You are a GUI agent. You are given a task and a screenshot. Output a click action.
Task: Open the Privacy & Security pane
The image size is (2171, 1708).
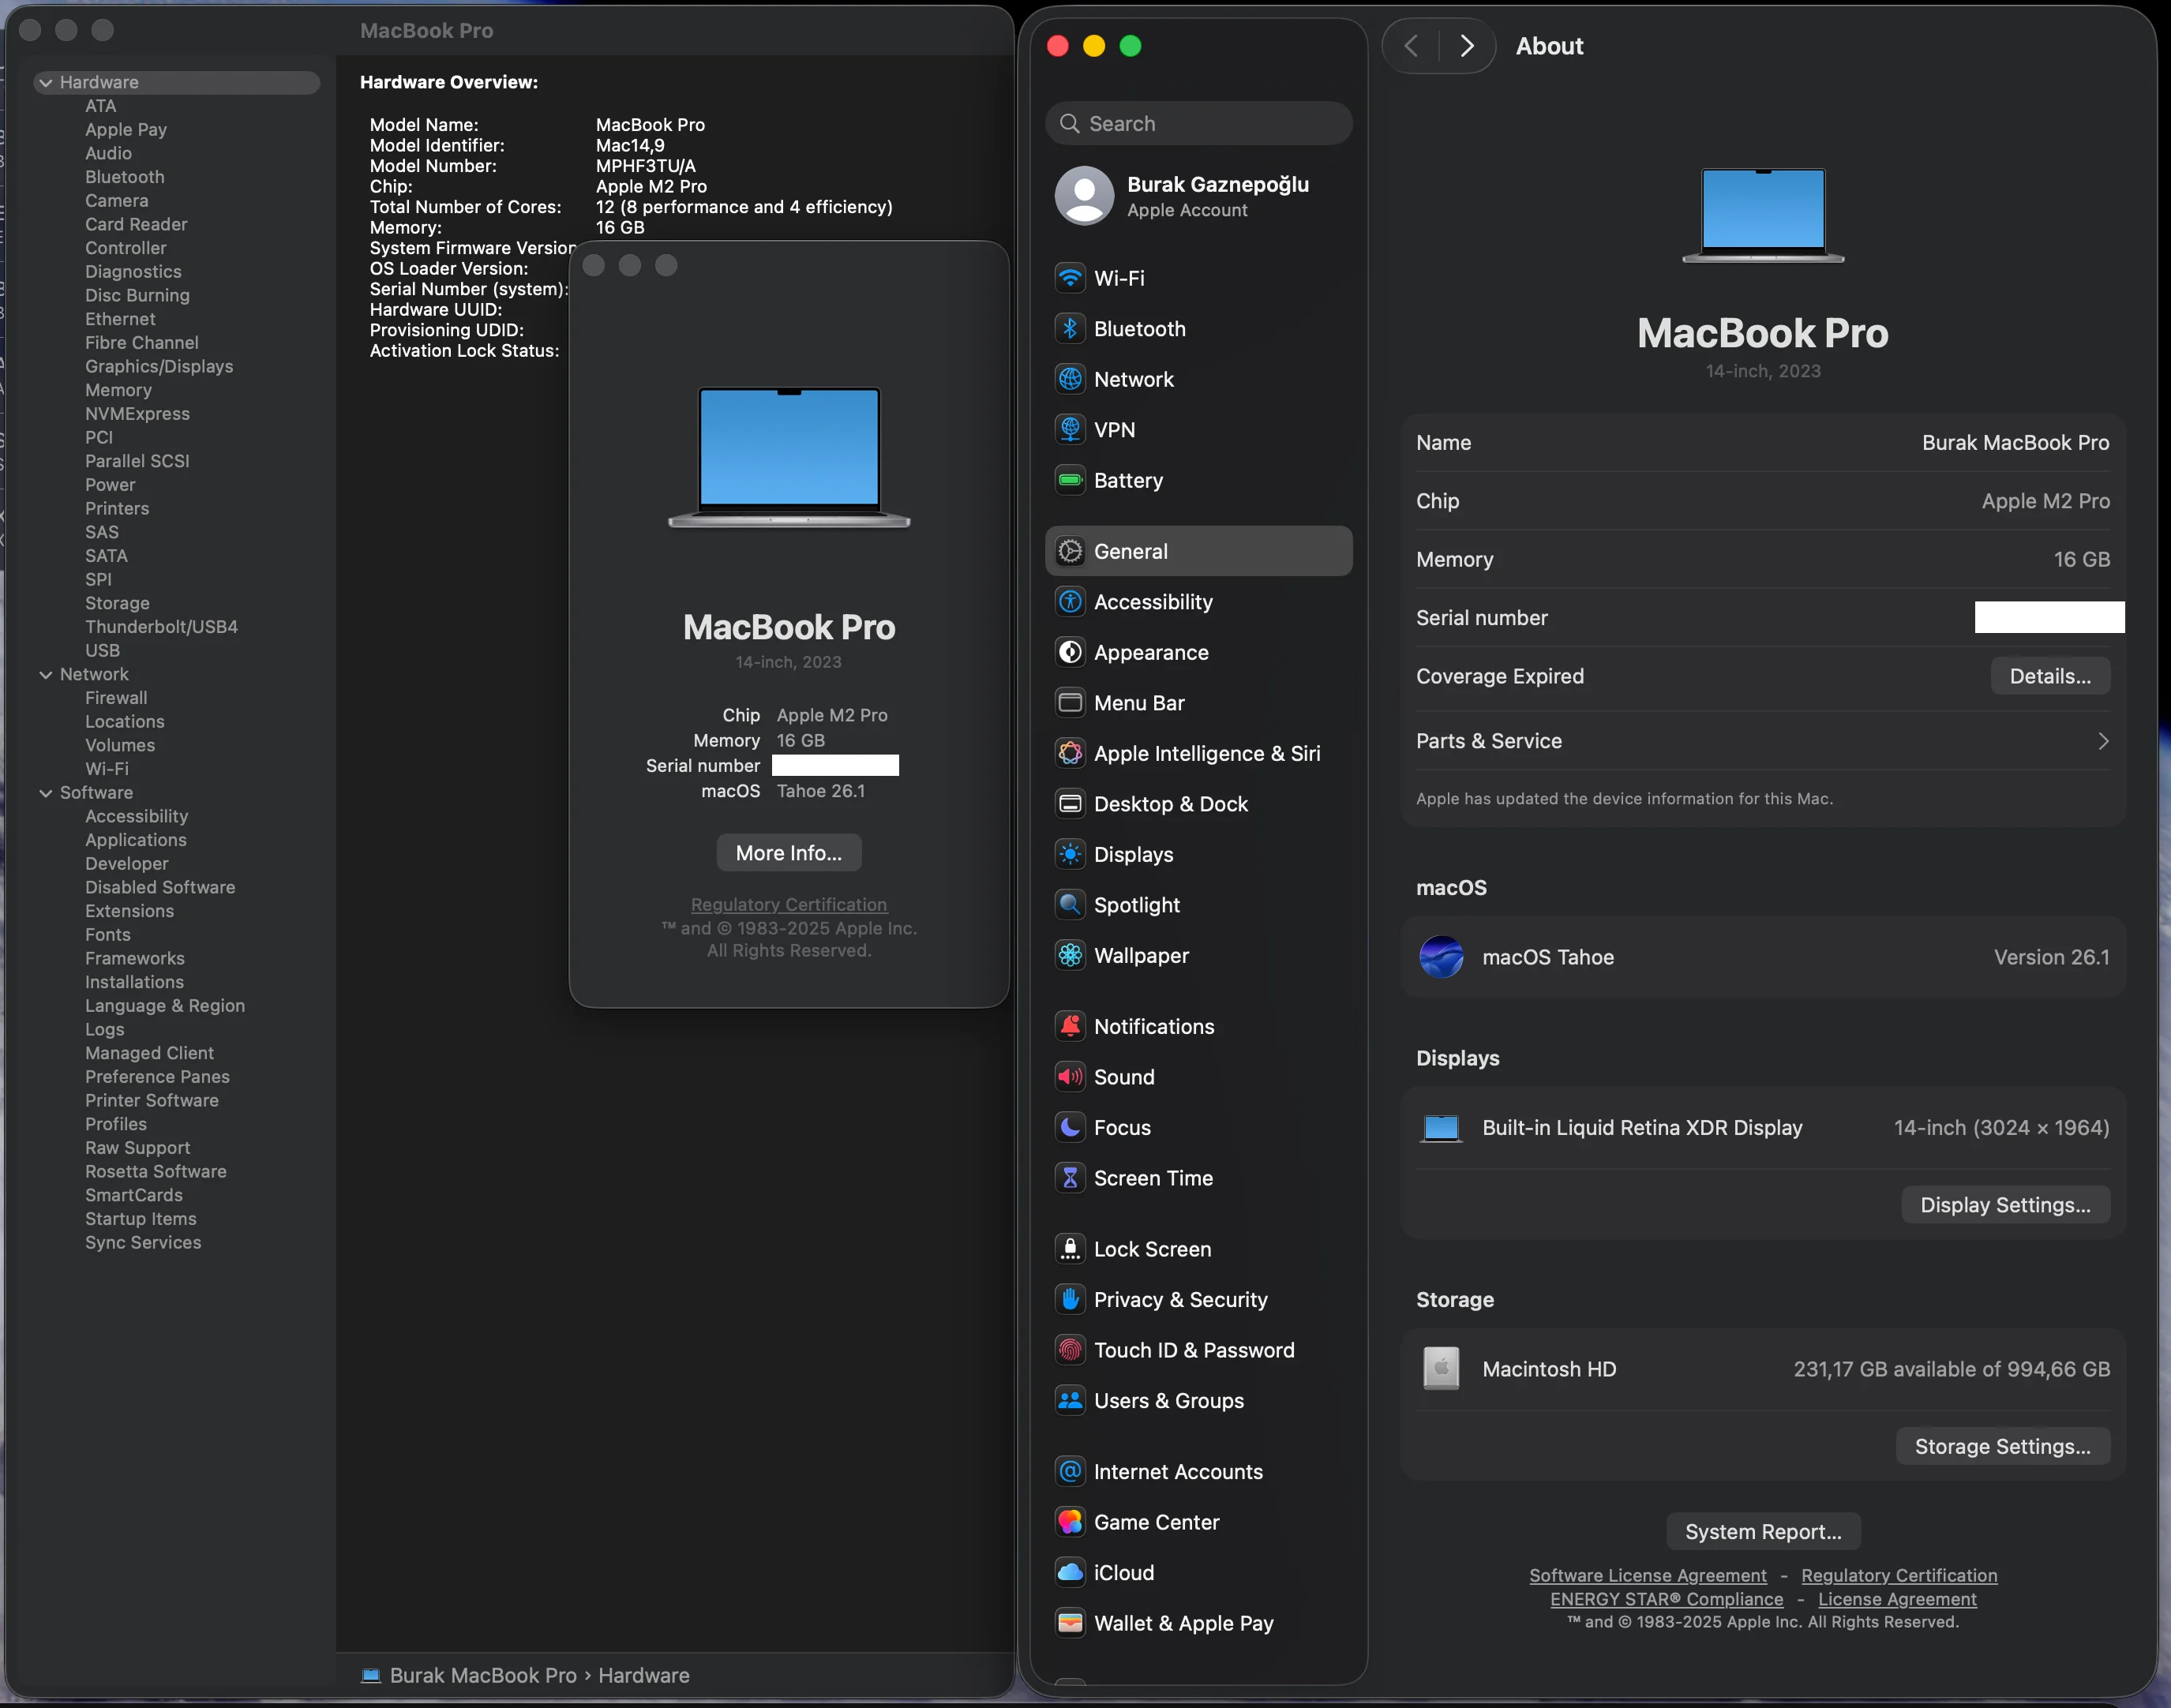[x=1180, y=1300]
